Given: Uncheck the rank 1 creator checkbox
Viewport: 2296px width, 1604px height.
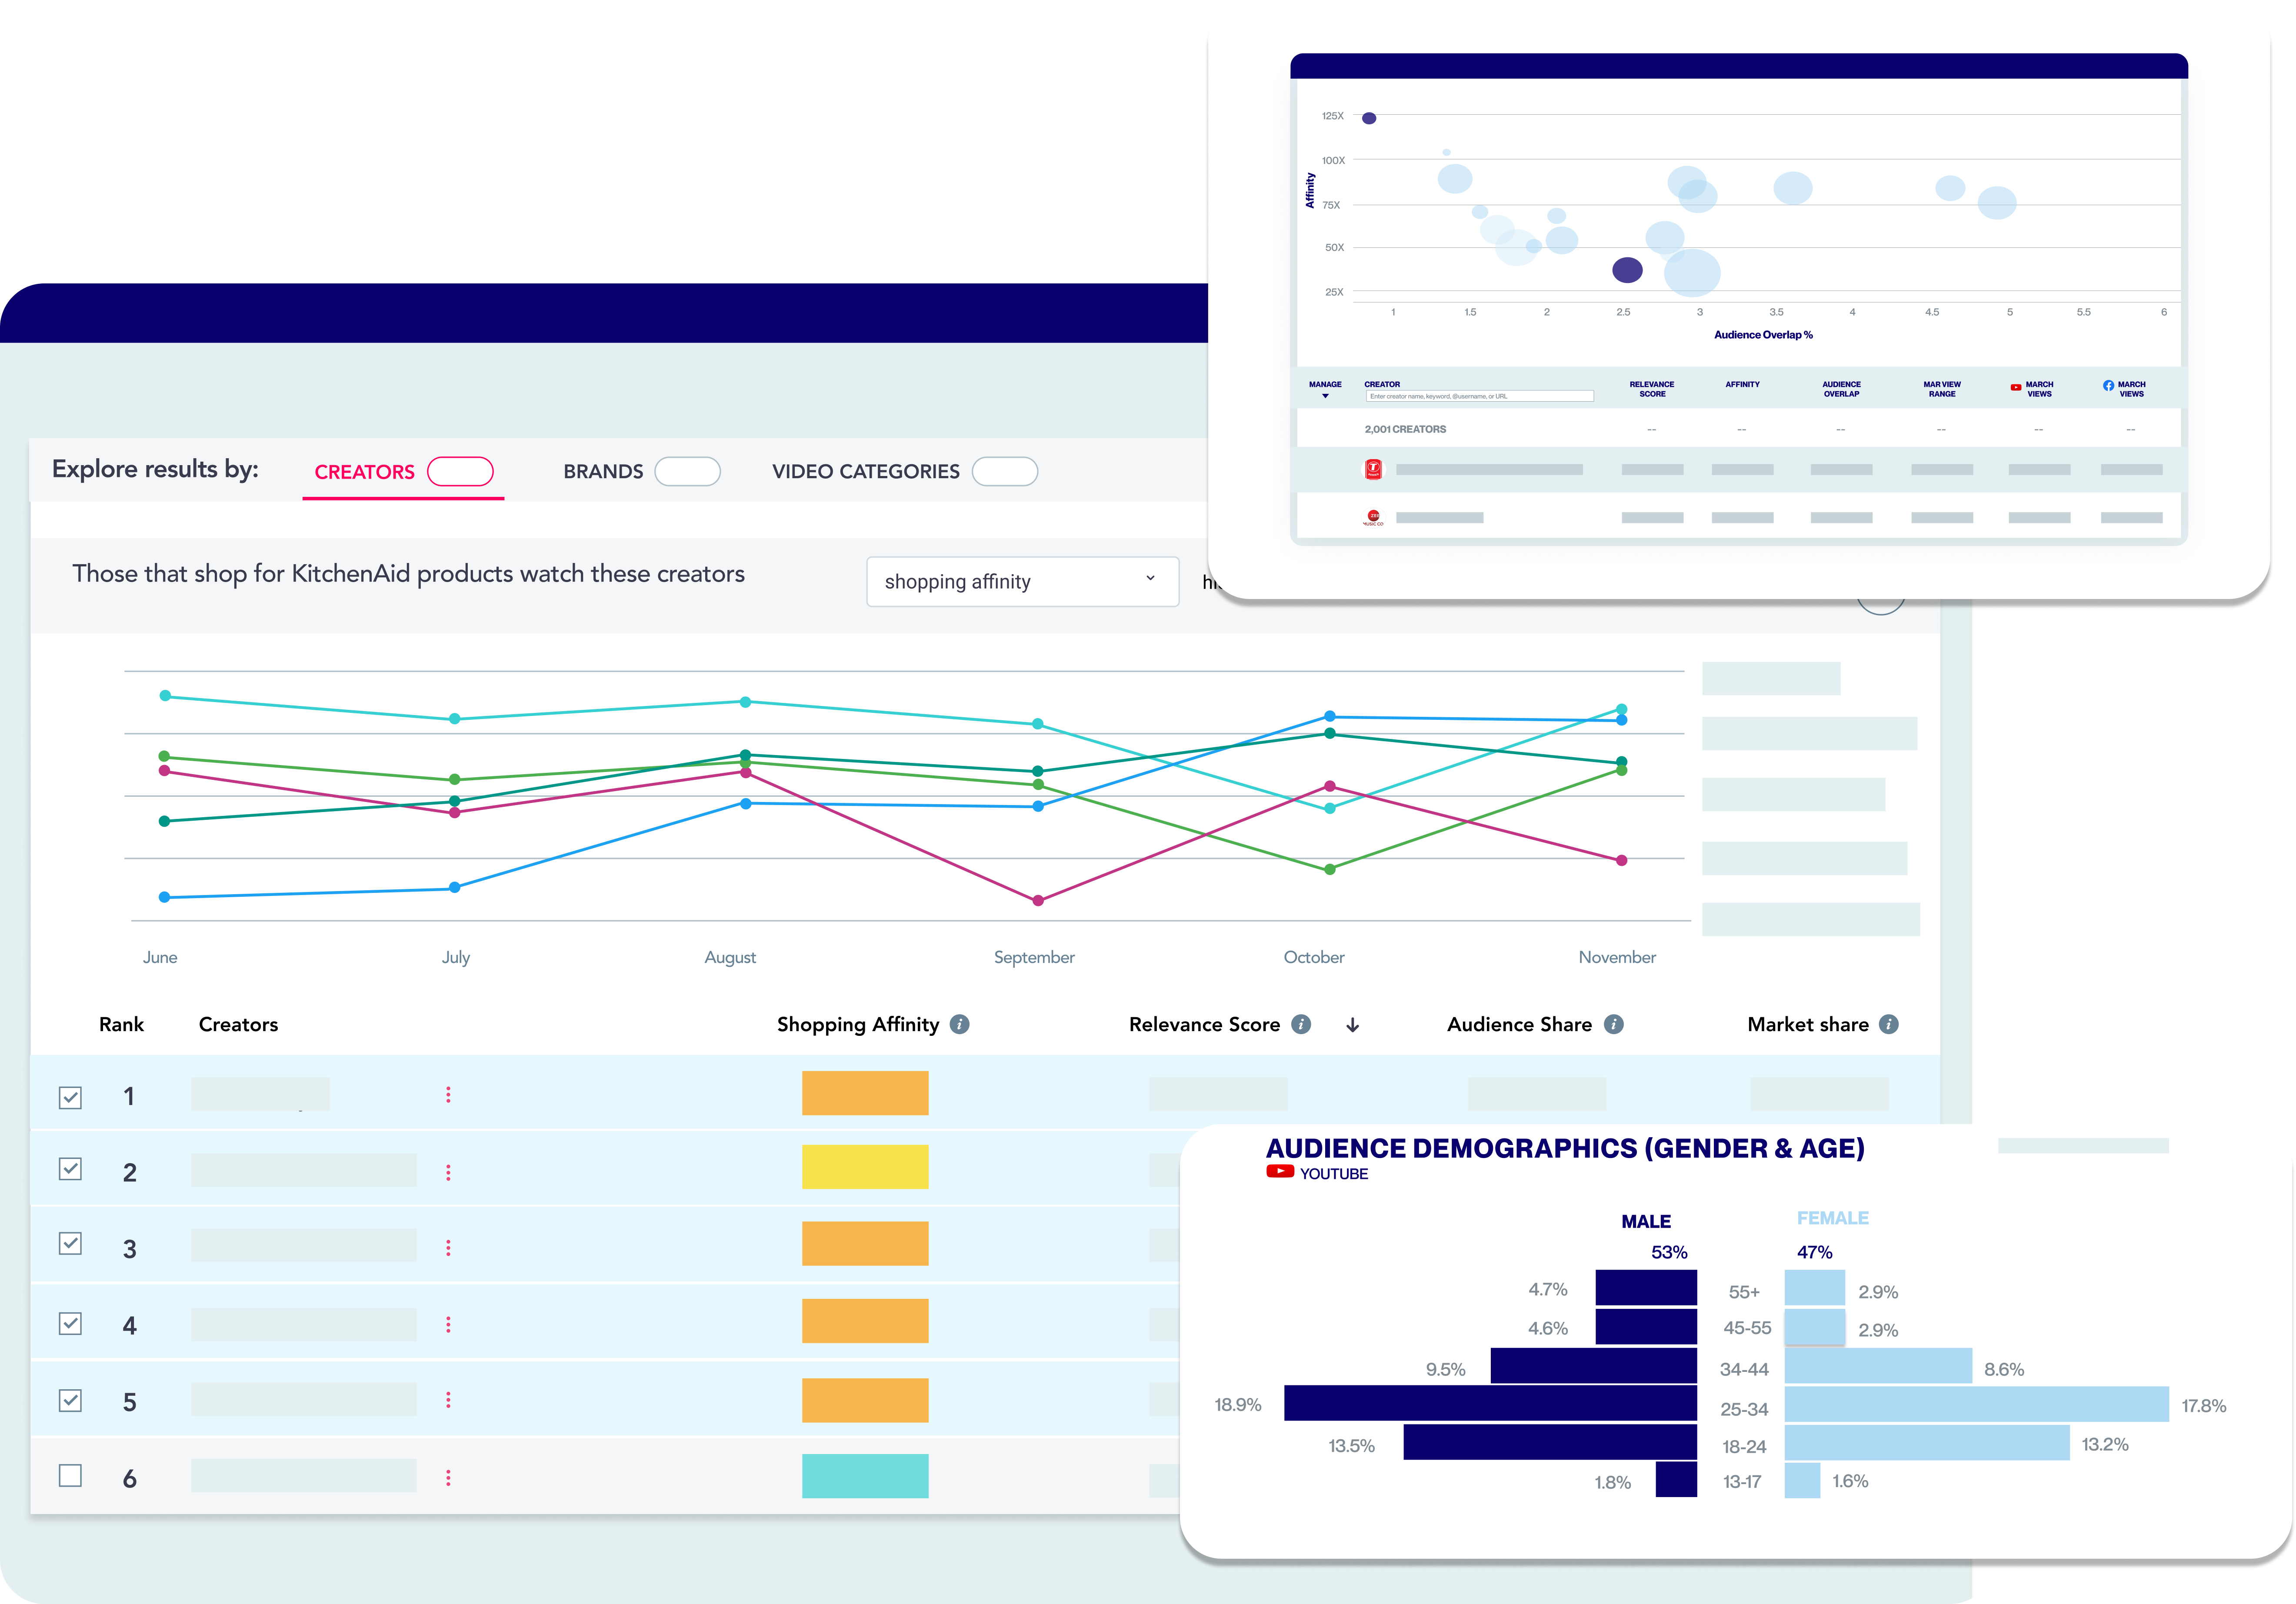Looking at the screenshot, I should 70,1097.
